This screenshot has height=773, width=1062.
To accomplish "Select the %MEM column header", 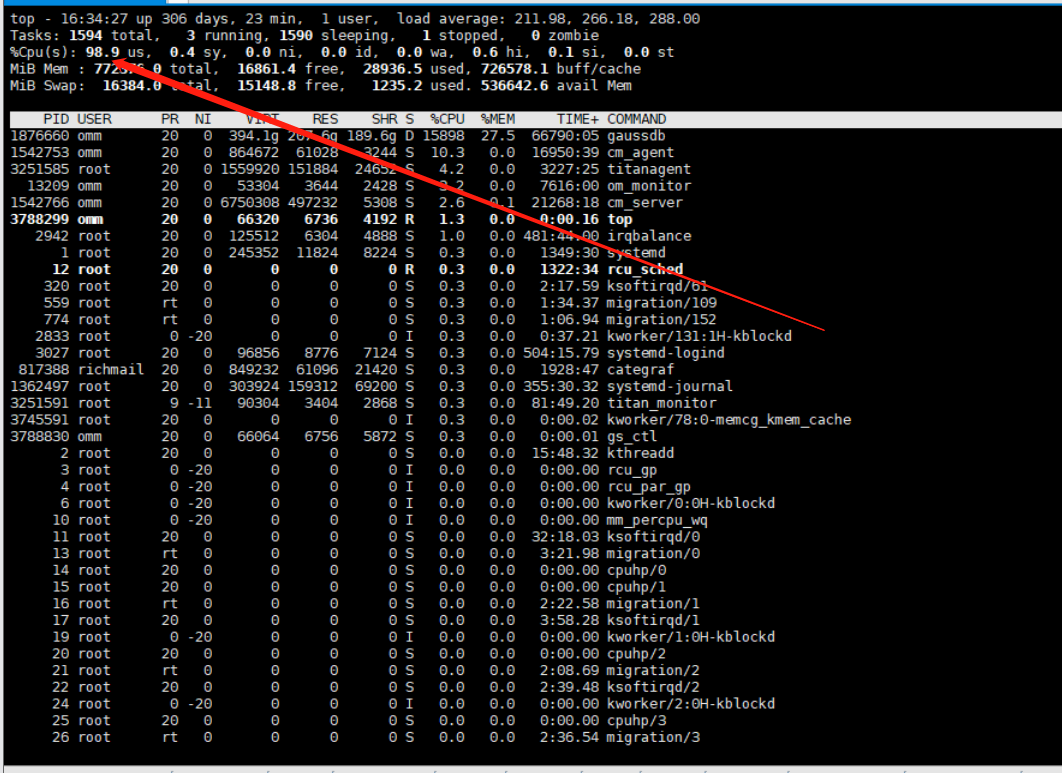I will pyautogui.click(x=497, y=119).
